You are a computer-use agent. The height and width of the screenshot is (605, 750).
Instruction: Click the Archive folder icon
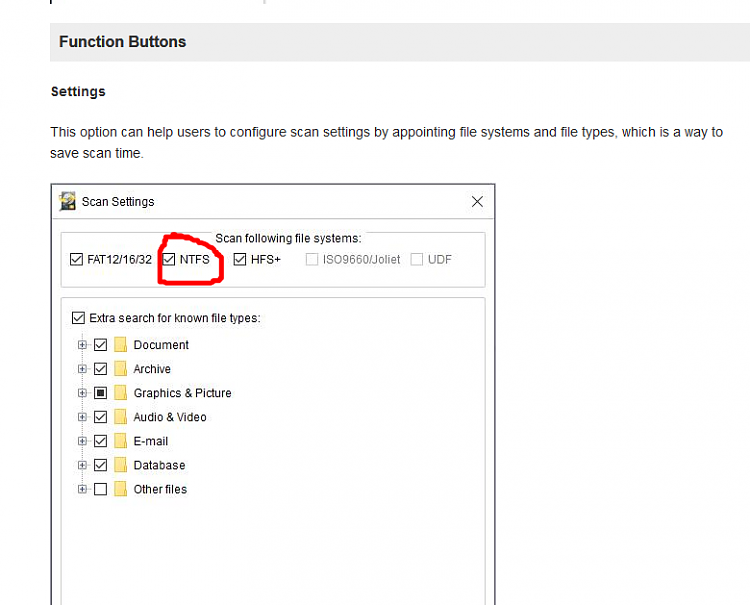[121, 368]
